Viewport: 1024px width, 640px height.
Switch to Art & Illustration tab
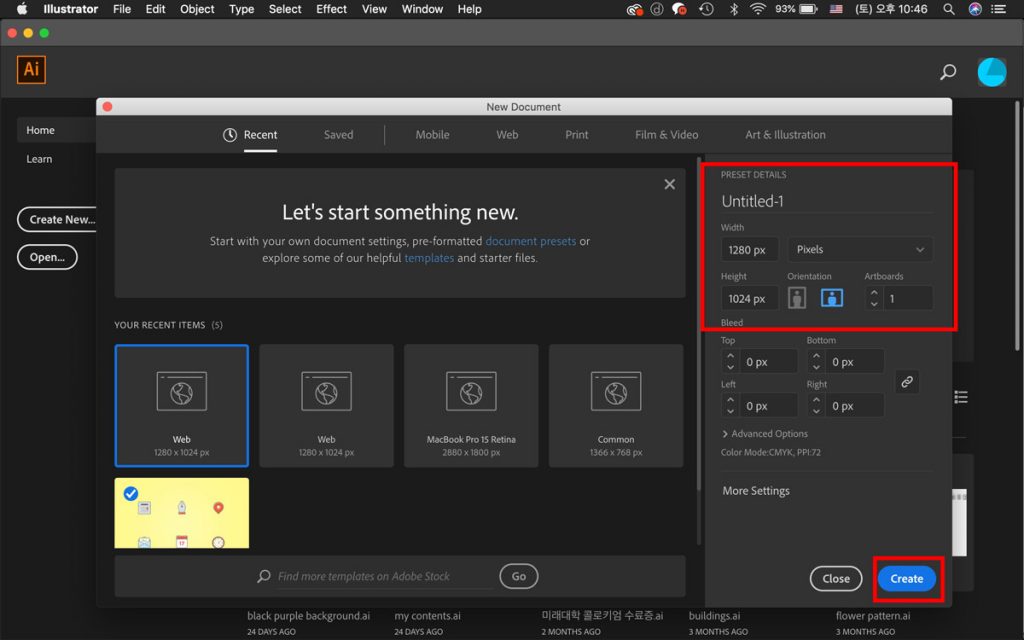pyautogui.click(x=785, y=135)
